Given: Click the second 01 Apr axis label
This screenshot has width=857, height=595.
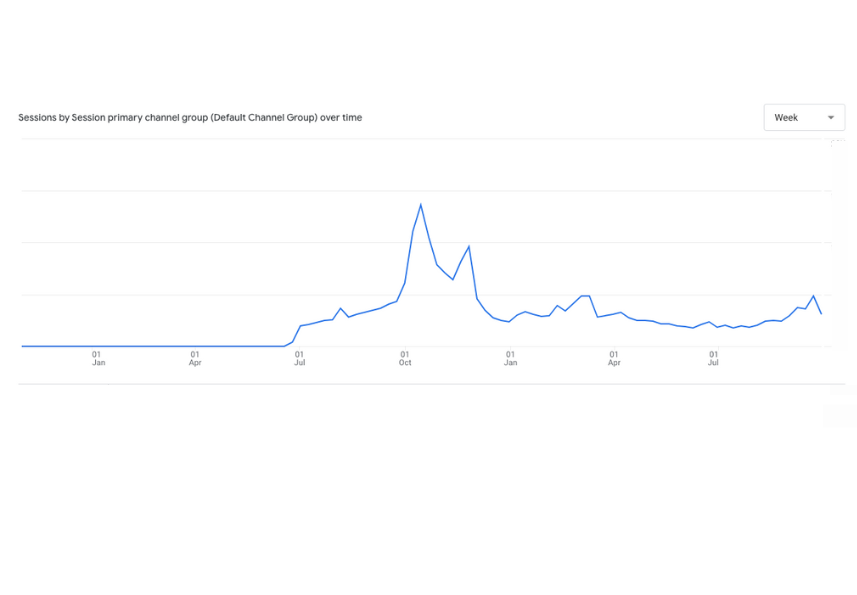Looking at the screenshot, I should point(614,358).
